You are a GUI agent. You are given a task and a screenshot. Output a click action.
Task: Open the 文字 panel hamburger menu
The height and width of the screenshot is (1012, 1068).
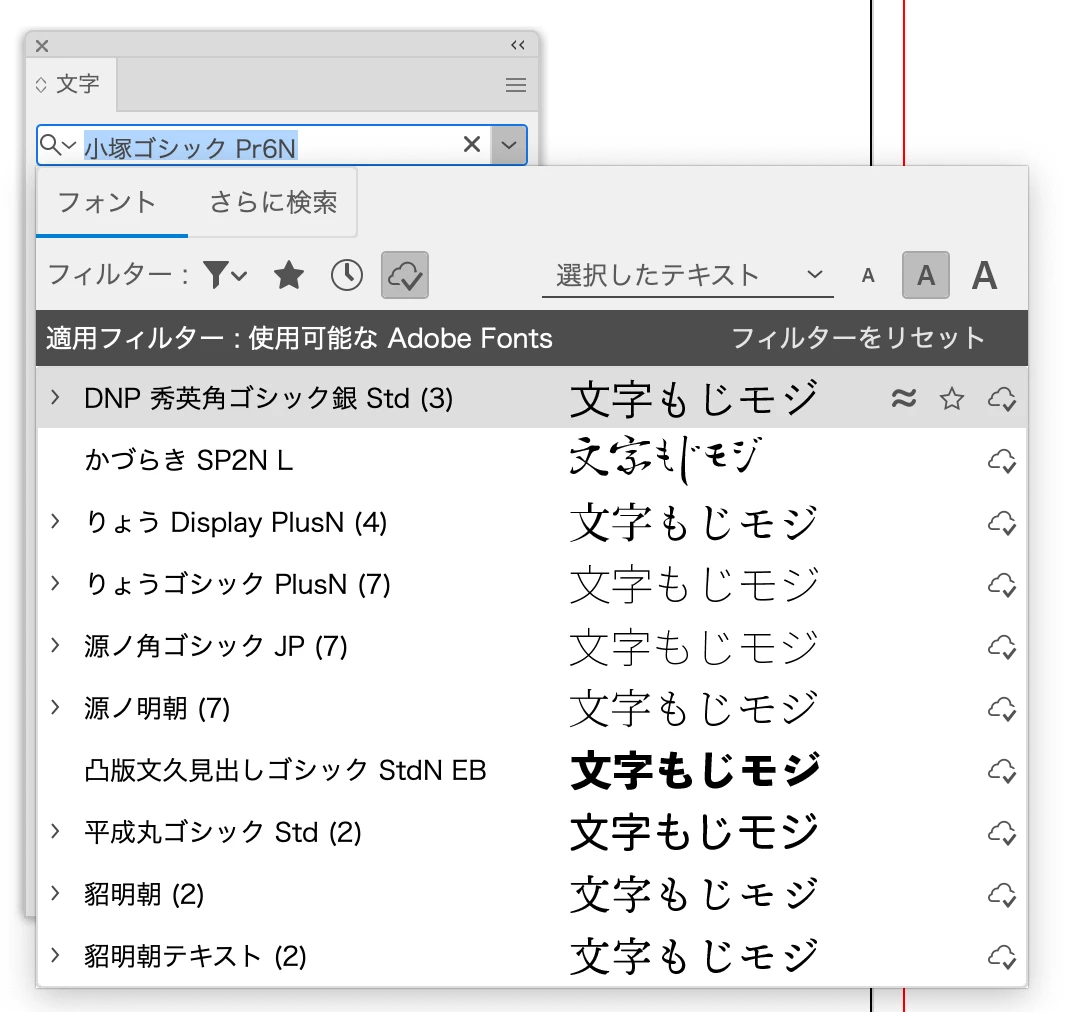click(x=516, y=85)
